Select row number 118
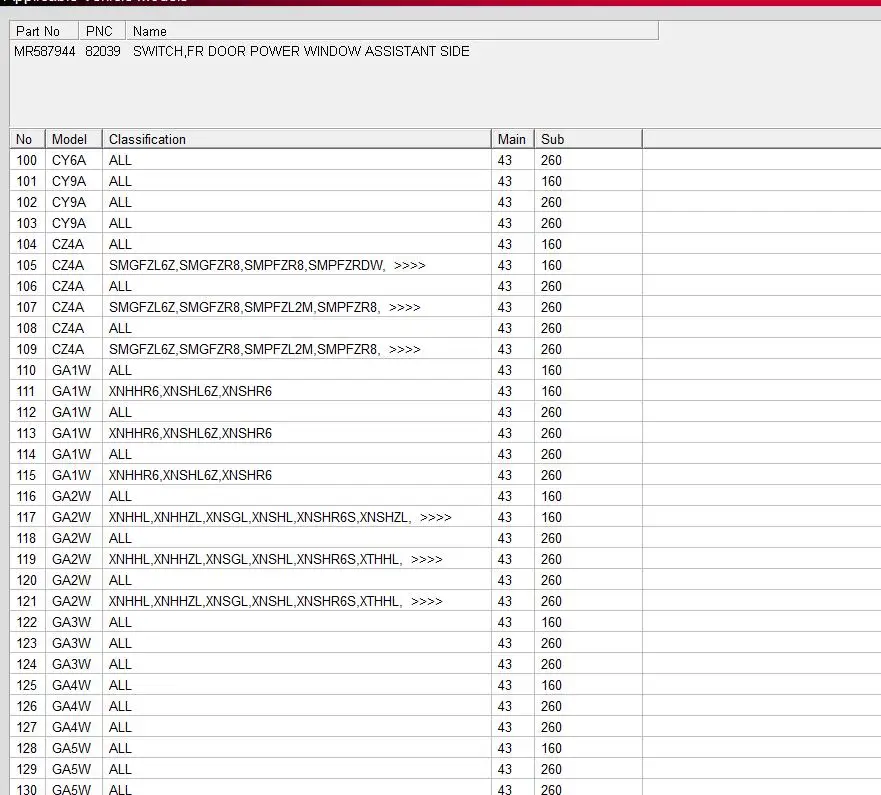881x795 pixels. pyautogui.click(x=26, y=539)
